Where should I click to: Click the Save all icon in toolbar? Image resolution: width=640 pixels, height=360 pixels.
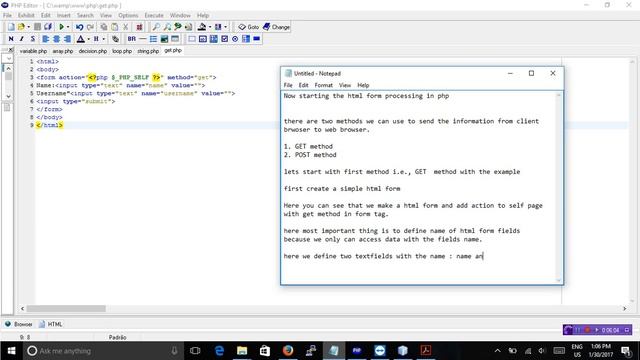(48, 27)
